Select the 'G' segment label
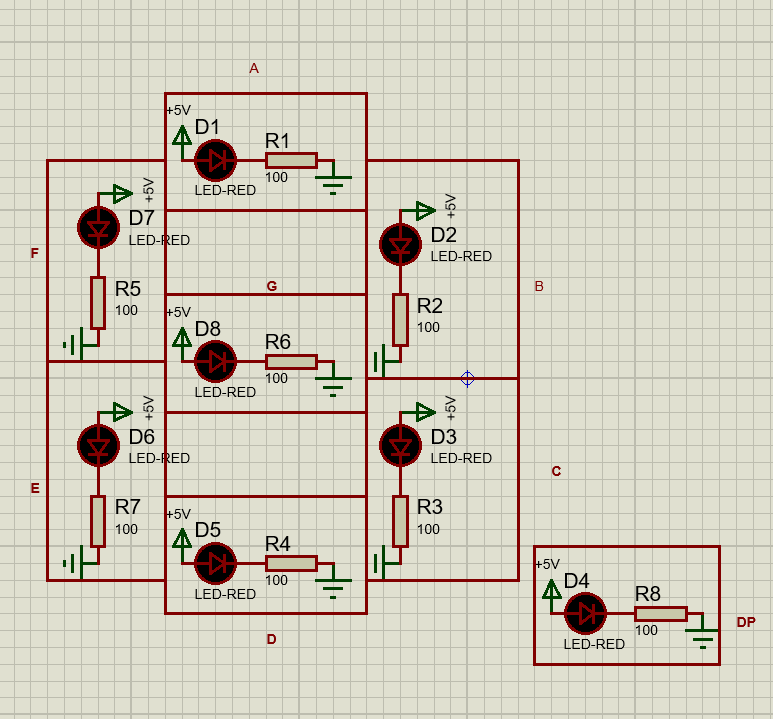773x719 pixels. pyautogui.click(x=271, y=286)
